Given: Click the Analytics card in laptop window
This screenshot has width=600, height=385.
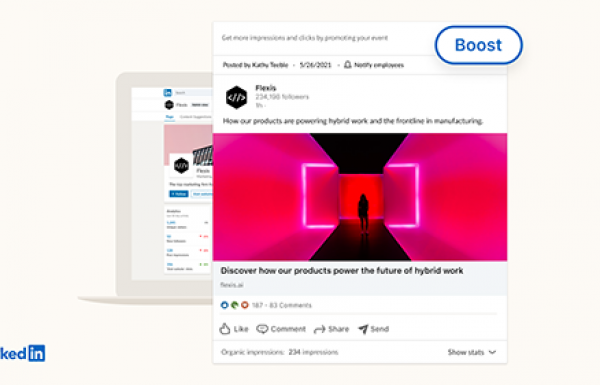Looking at the screenshot, I should coord(188,240).
